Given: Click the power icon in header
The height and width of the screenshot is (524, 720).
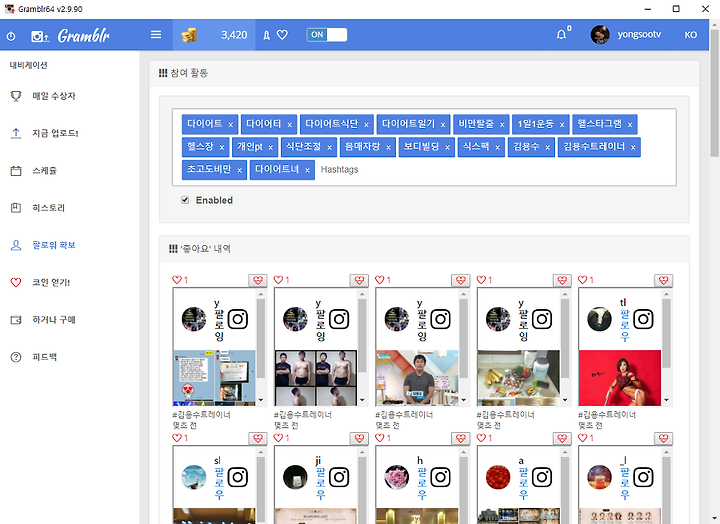Looking at the screenshot, I should pyautogui.click(x=11, y=35).
